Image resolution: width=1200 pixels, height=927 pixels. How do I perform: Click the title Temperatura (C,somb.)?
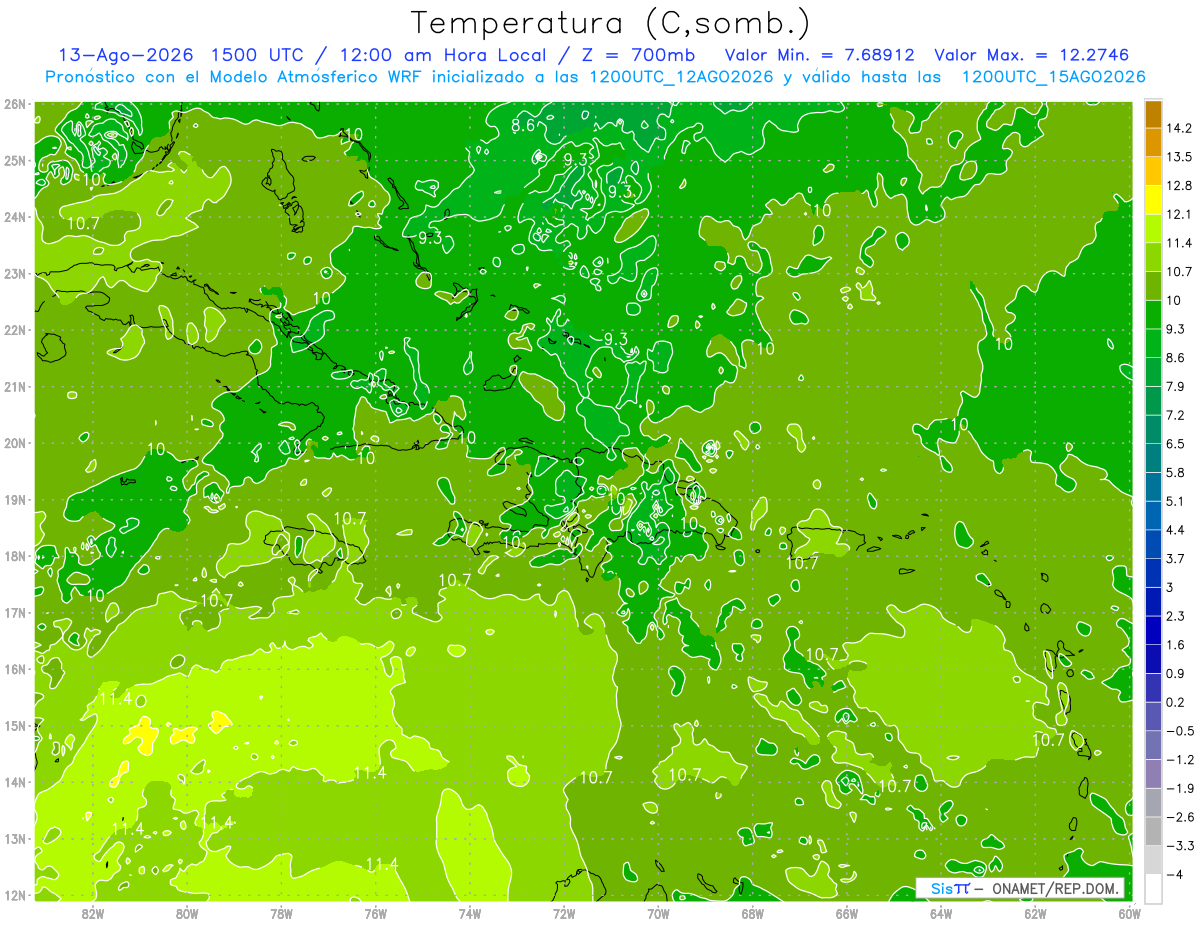(x=611, y=22)
